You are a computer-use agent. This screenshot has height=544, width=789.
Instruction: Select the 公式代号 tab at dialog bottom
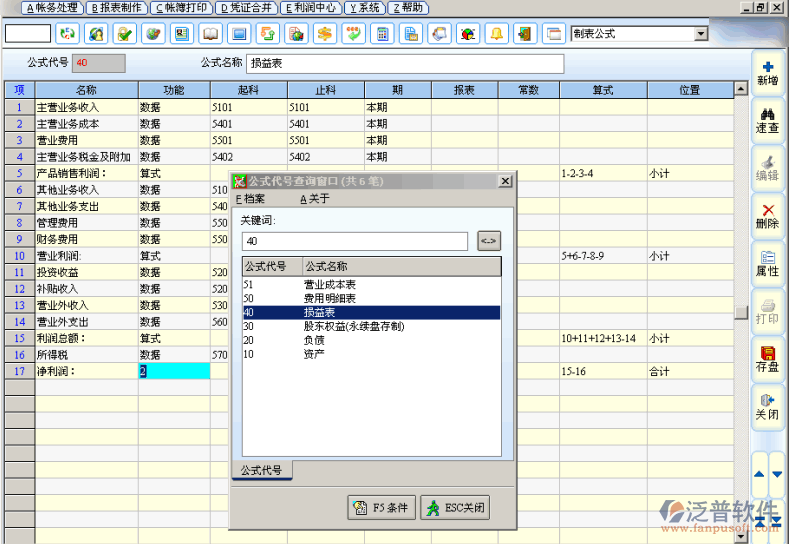coord(262,470)
